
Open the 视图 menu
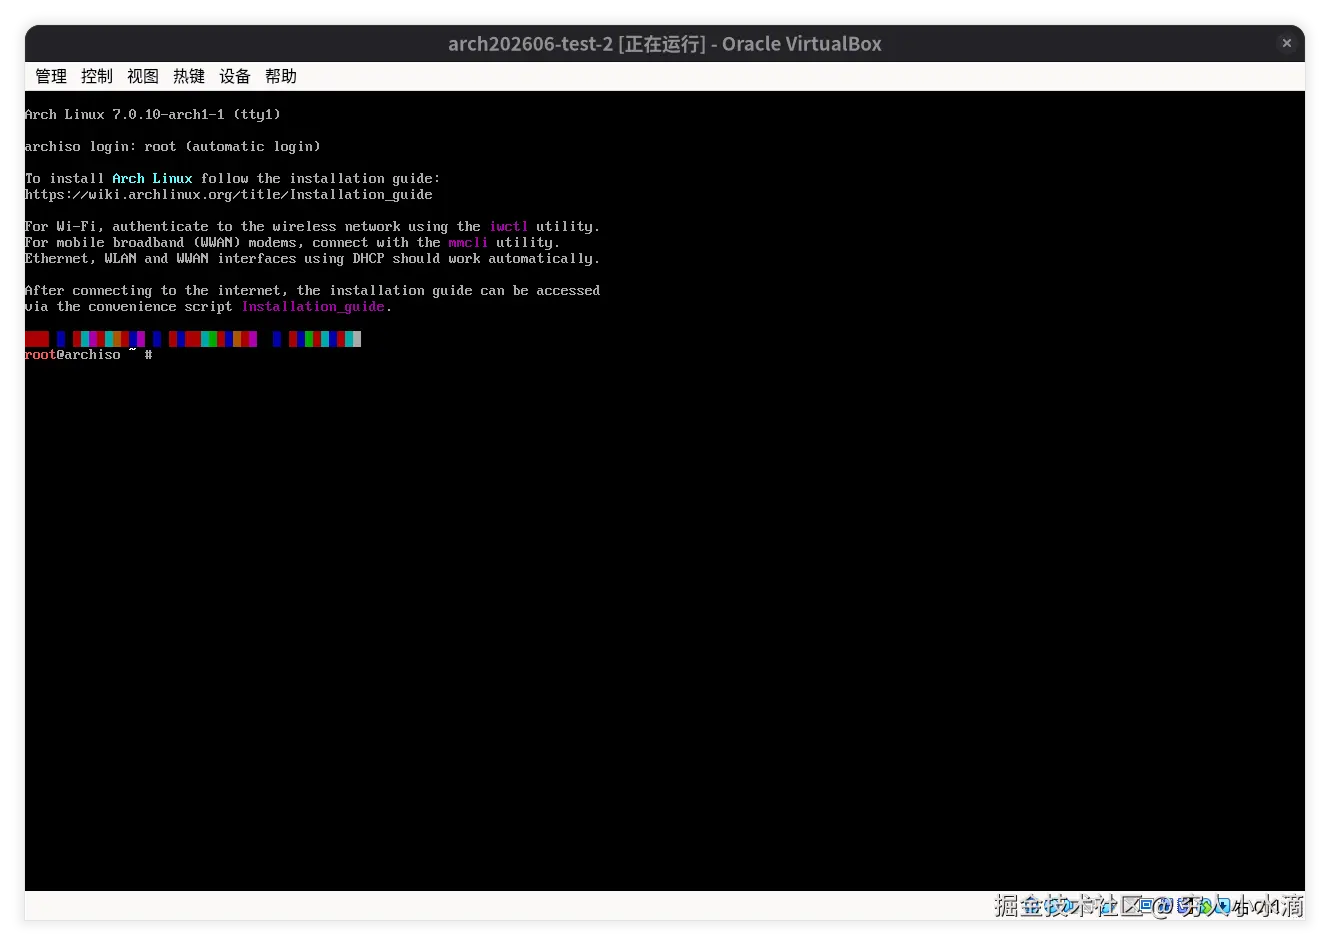[143, 76]
